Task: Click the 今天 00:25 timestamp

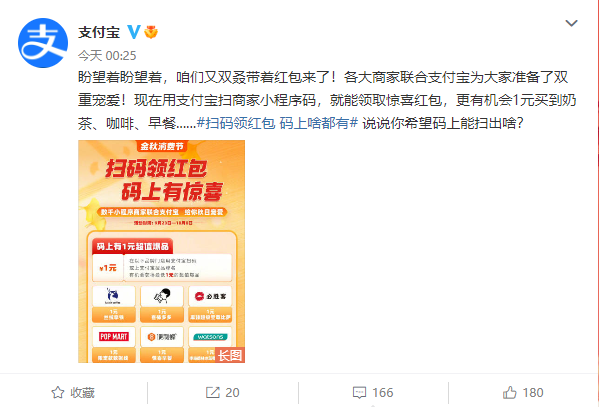Action: [x=107, y=56]
